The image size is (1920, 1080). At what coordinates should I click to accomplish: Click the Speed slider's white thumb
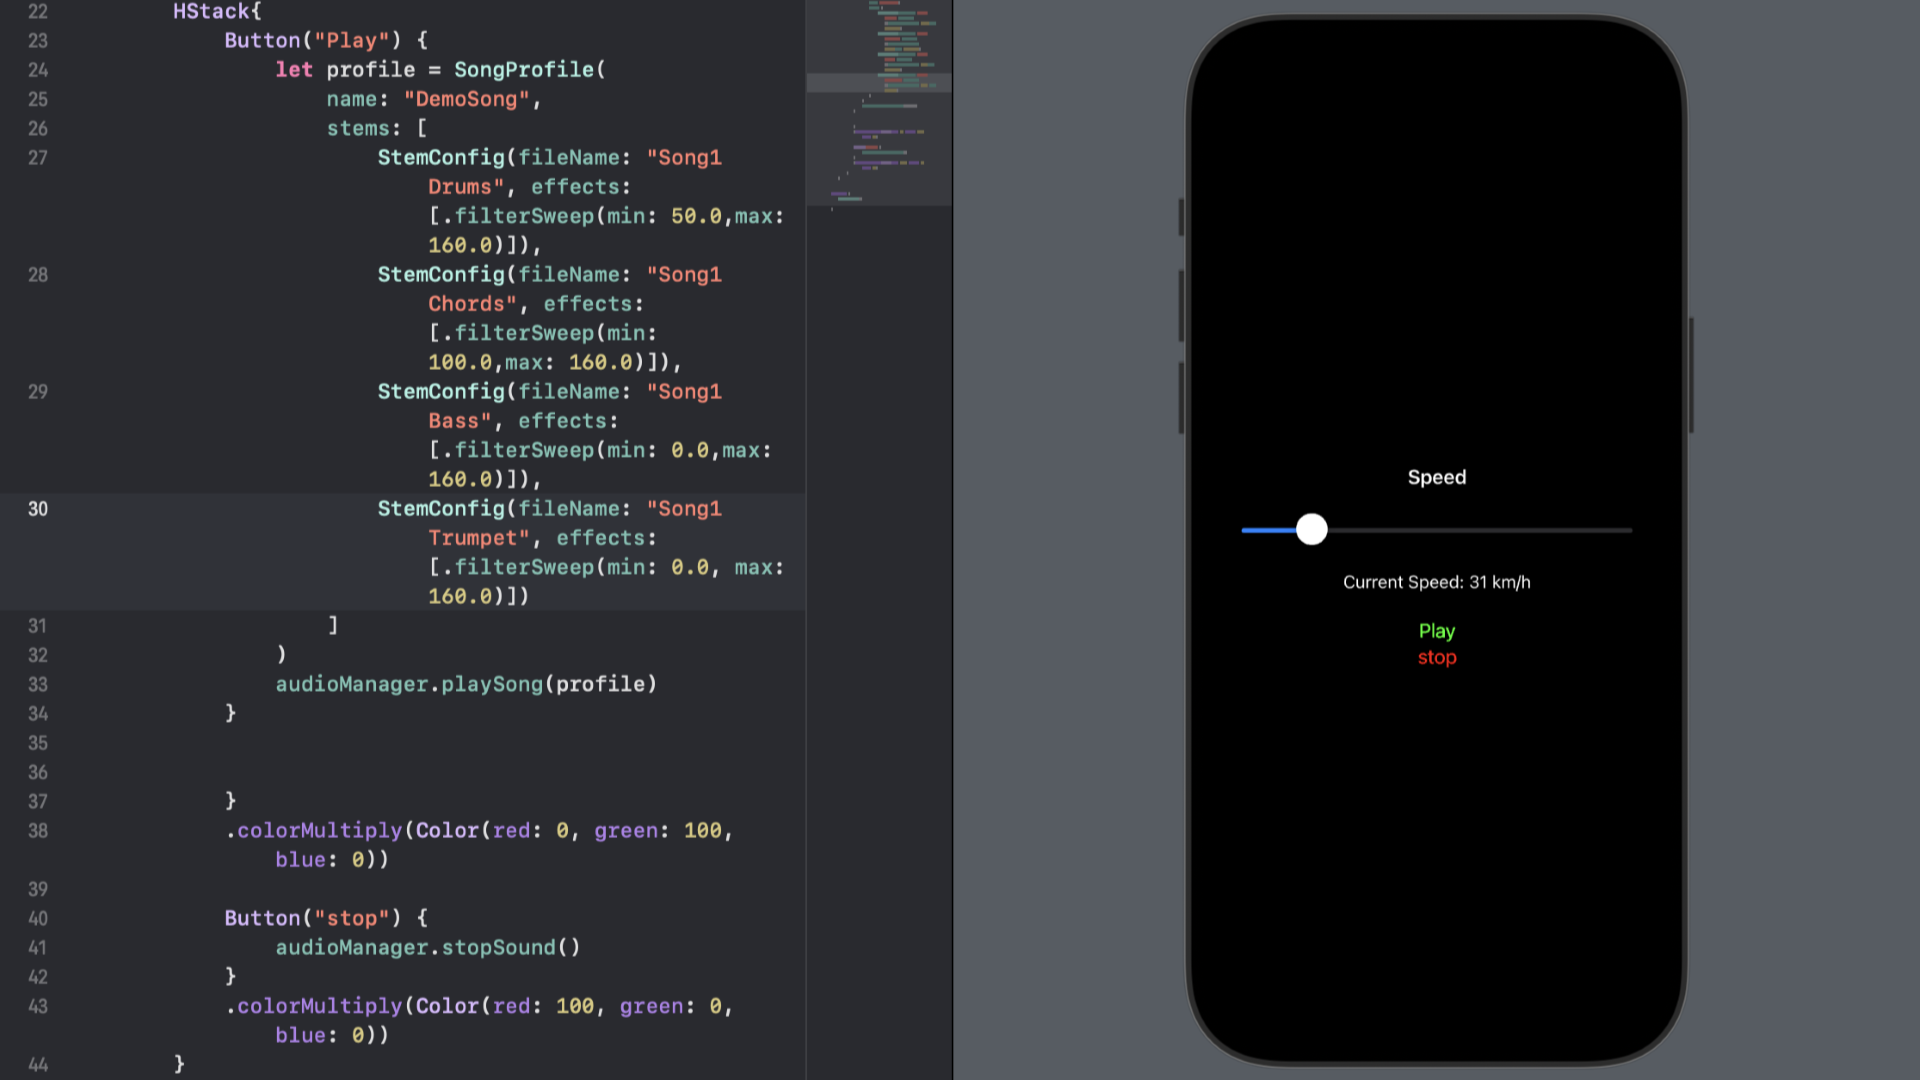[x=1311, y=529]
